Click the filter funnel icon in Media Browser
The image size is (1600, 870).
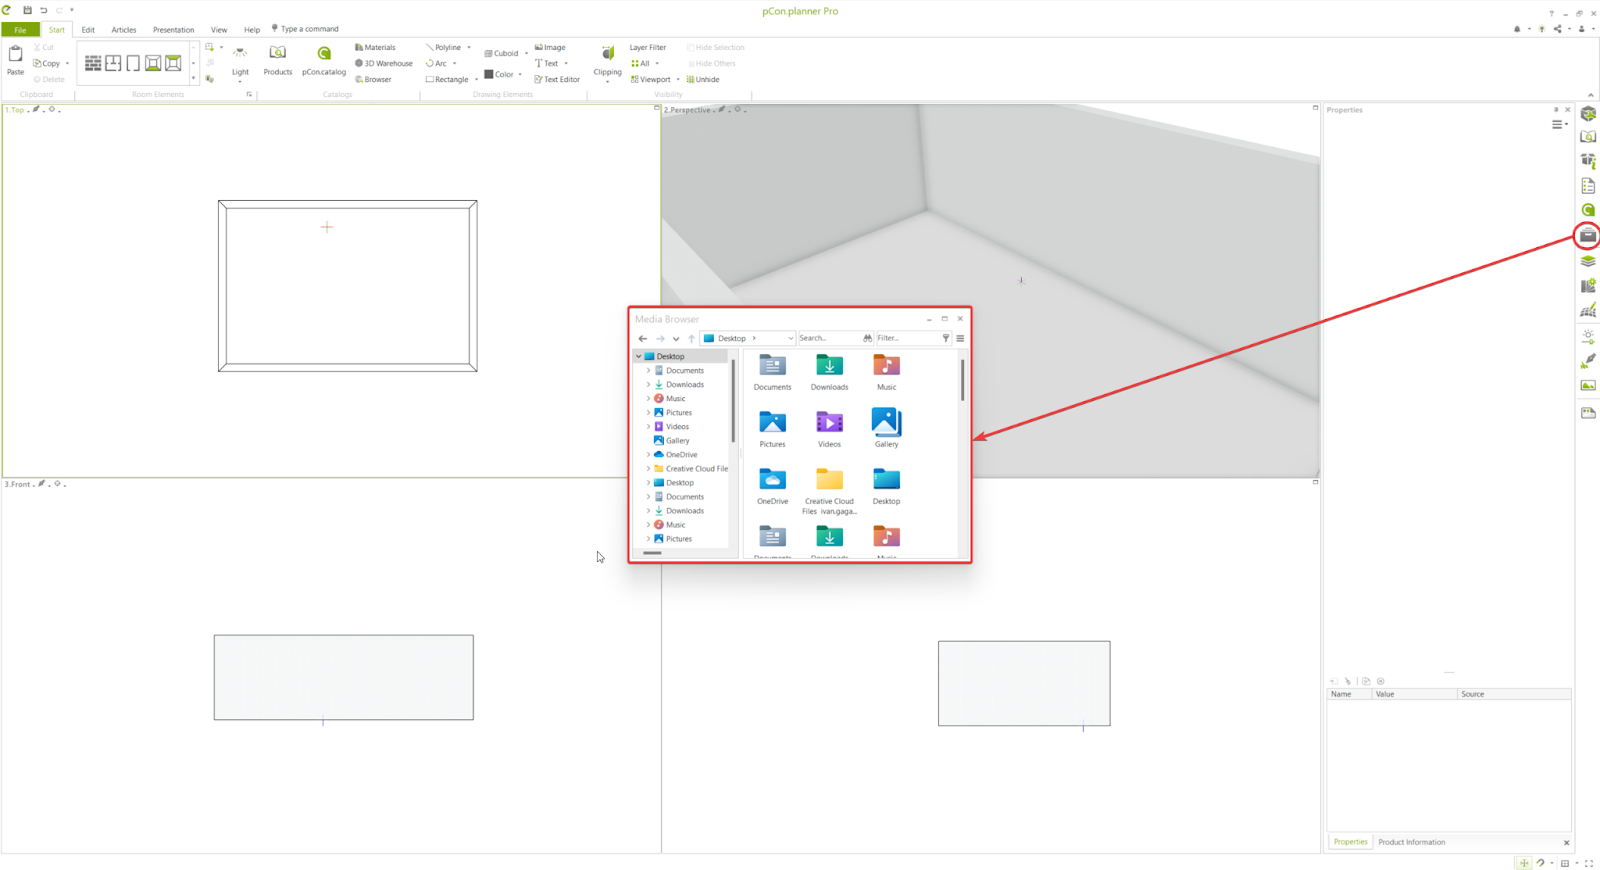(945, 338)
